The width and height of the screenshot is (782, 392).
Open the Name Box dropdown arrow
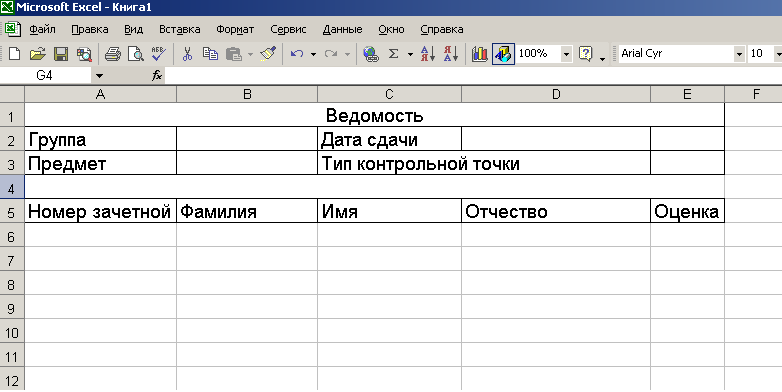pyautogui.click(x=99, y=76)
